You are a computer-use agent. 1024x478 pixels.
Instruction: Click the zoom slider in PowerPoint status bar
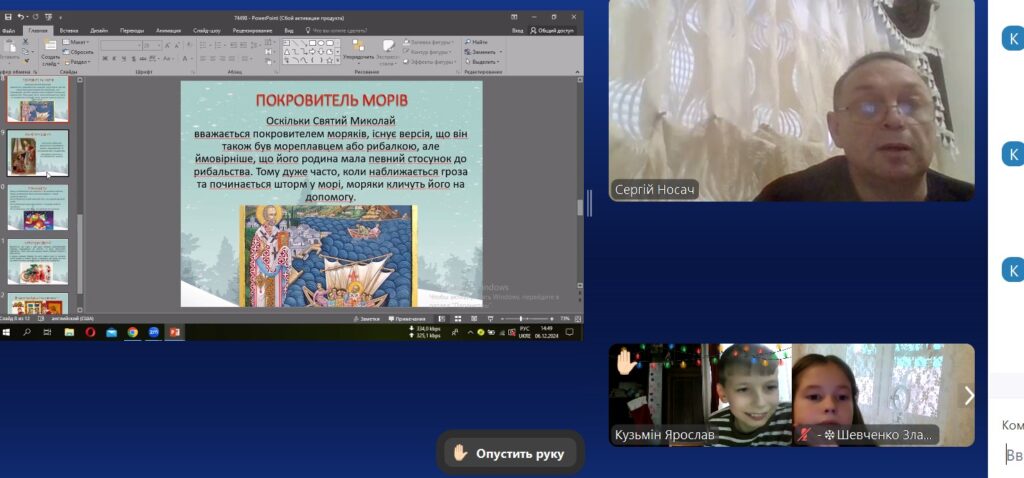click(x=526, y=319)
